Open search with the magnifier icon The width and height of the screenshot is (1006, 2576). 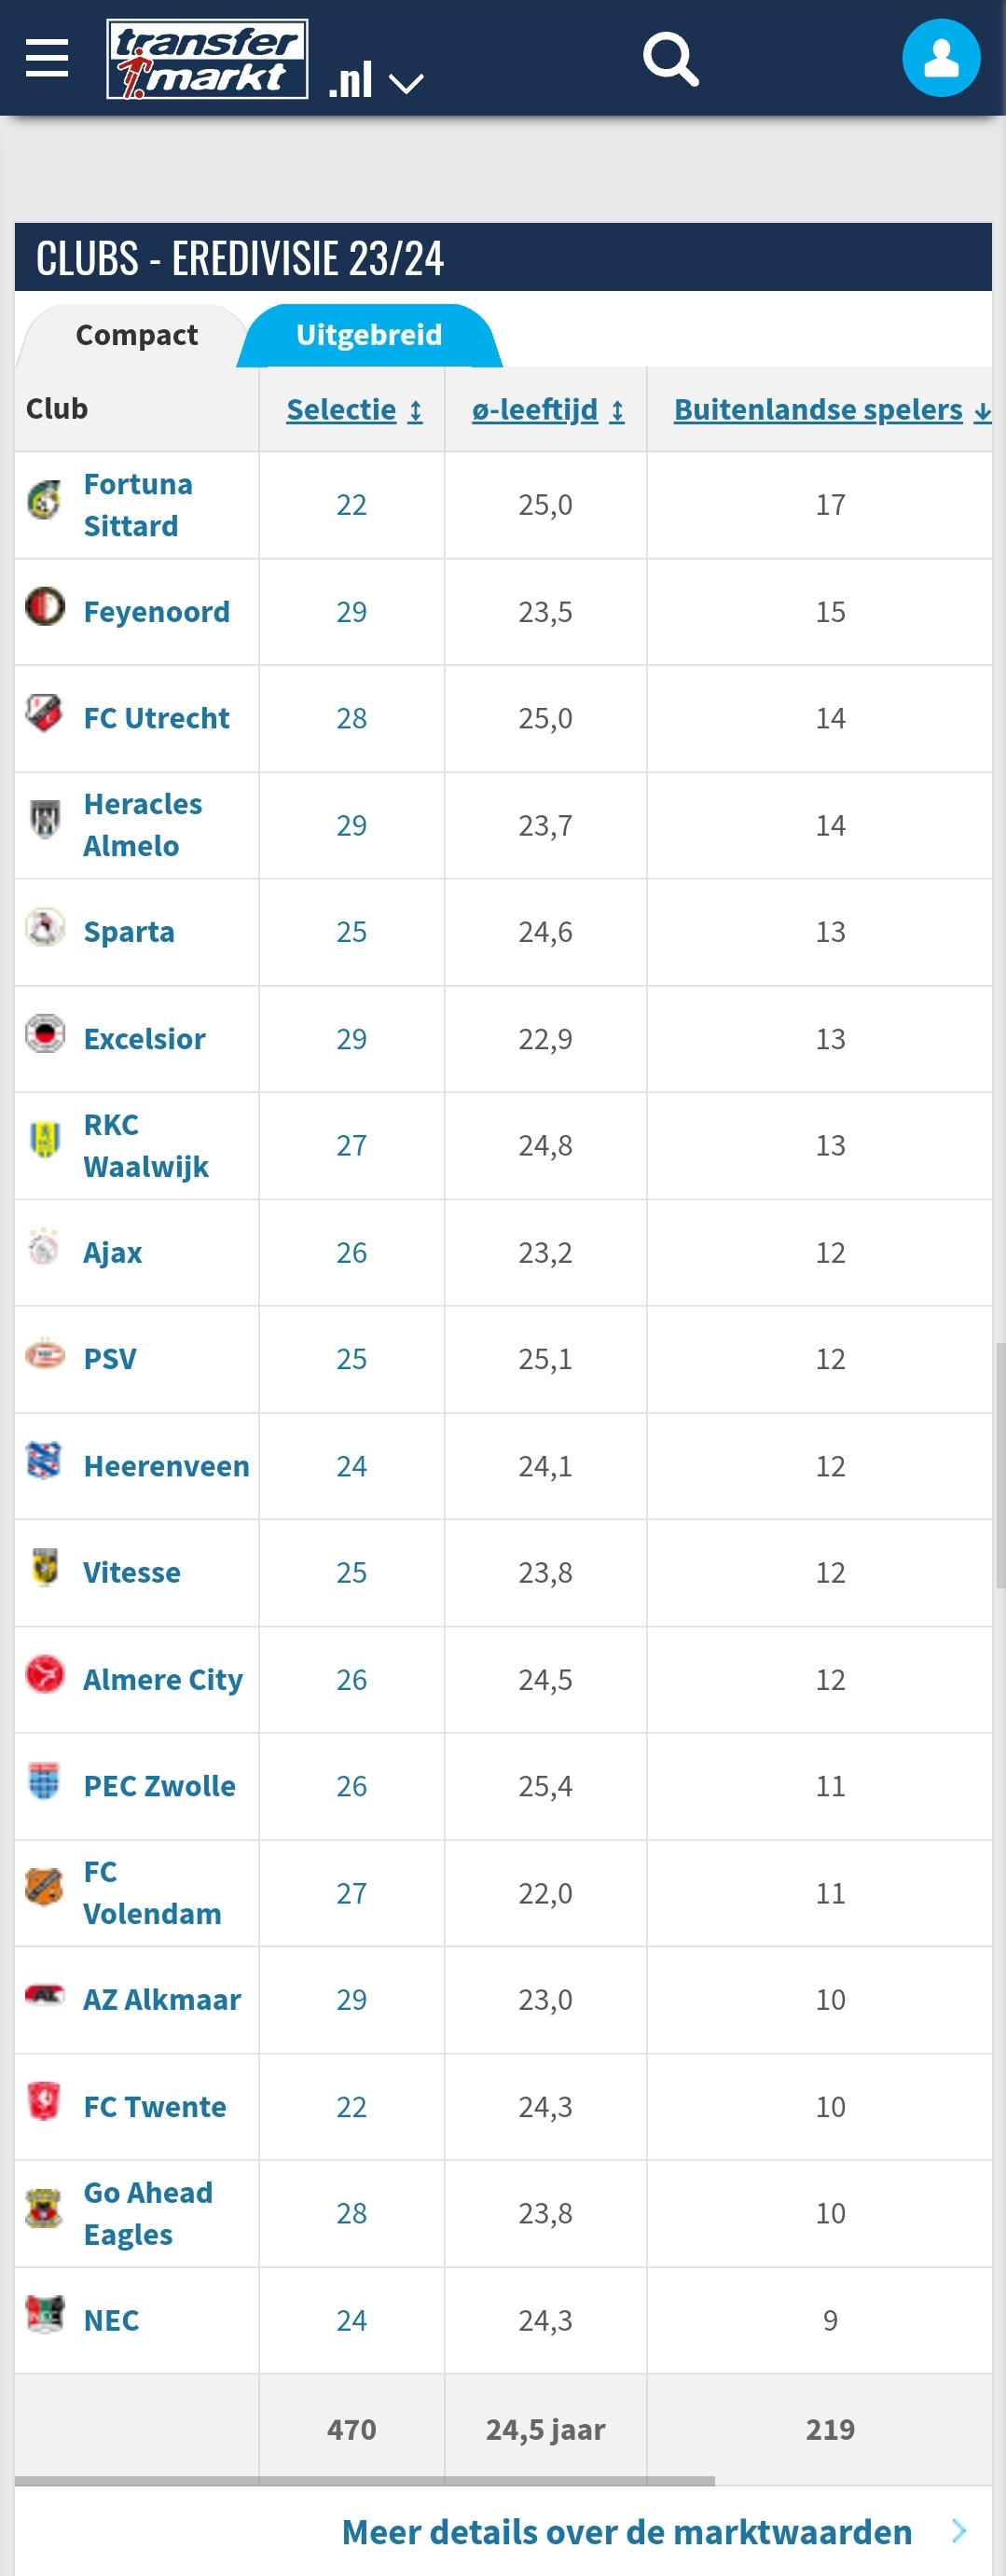[670, 59]
